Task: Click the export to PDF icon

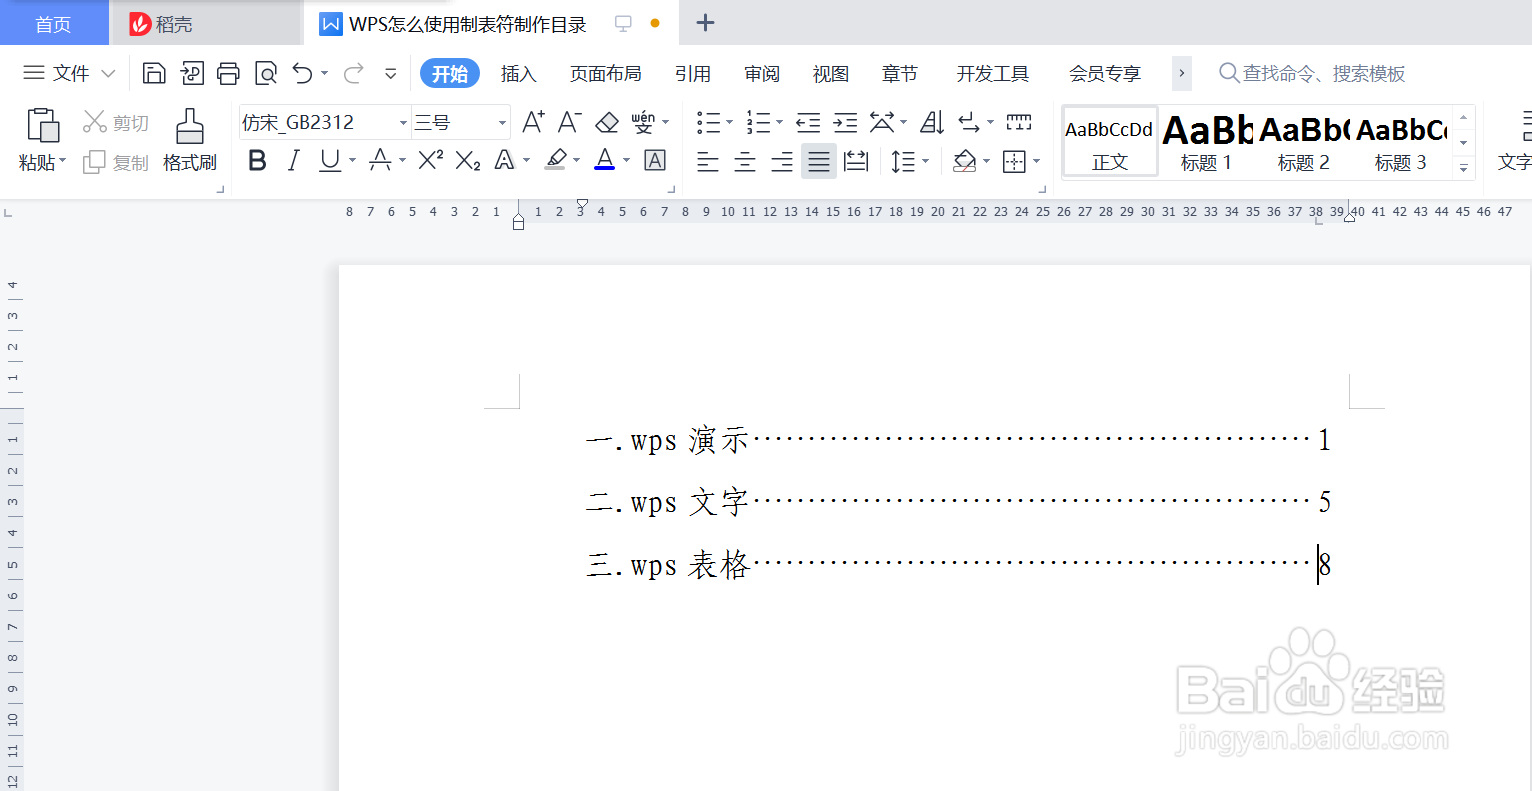Action: [192, 73]
